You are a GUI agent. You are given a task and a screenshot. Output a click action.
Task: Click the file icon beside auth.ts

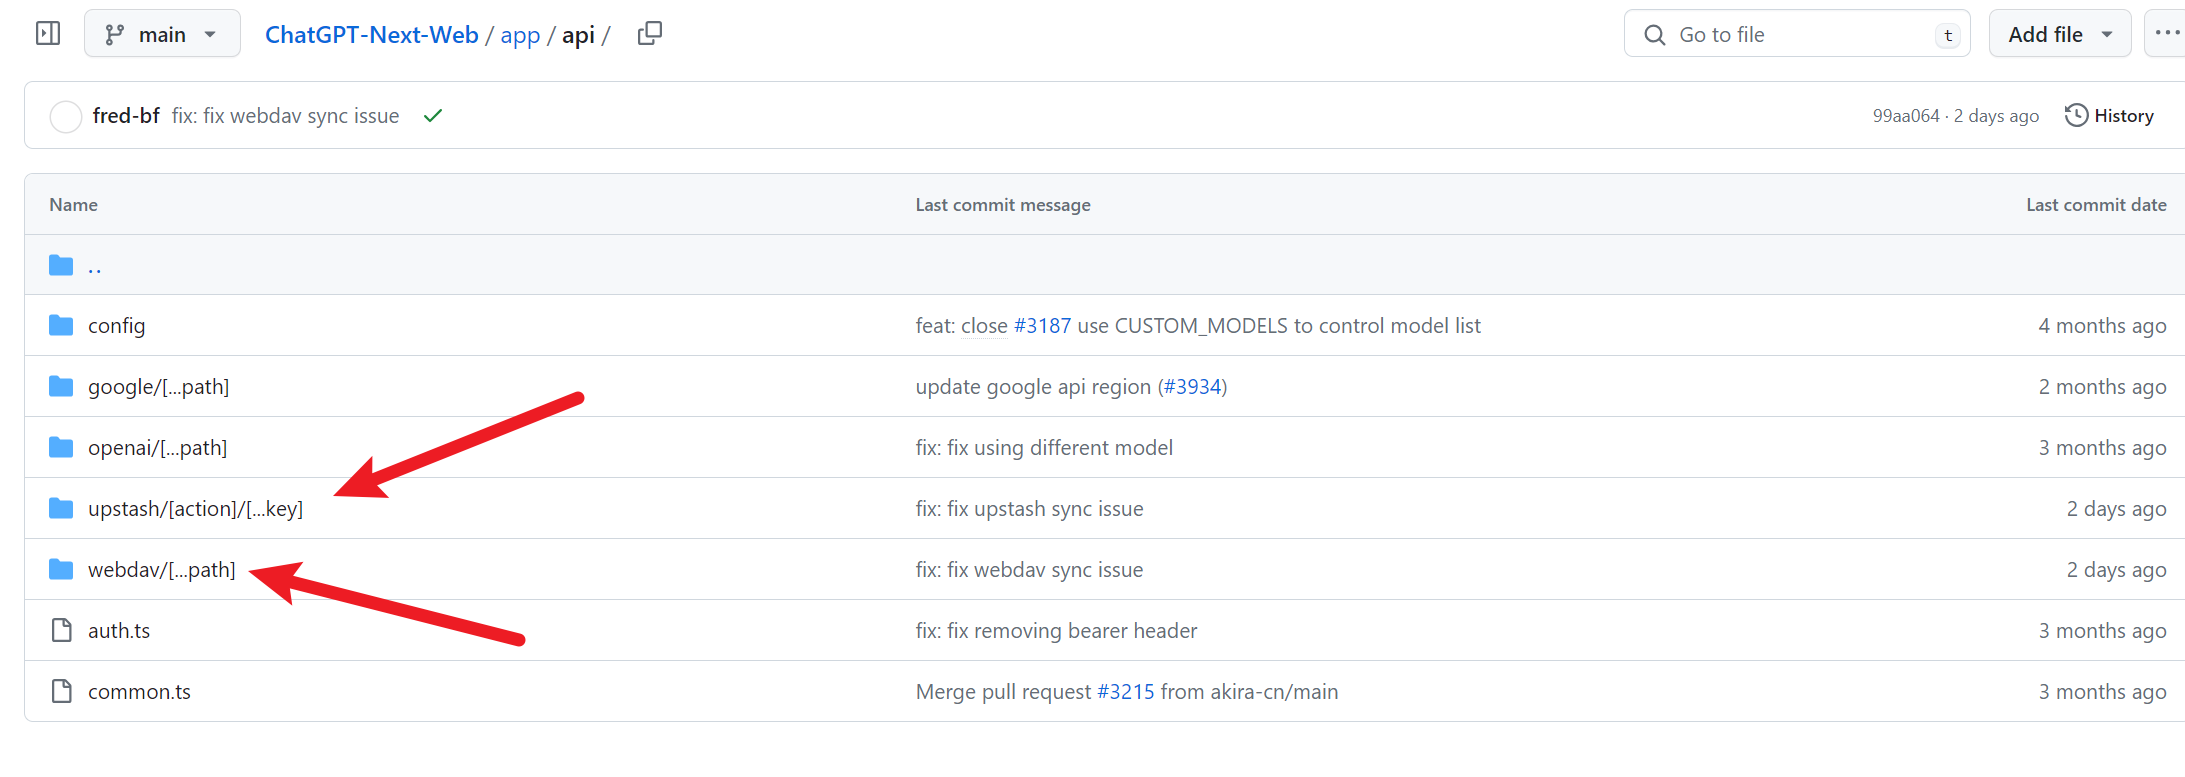point(62,631)
